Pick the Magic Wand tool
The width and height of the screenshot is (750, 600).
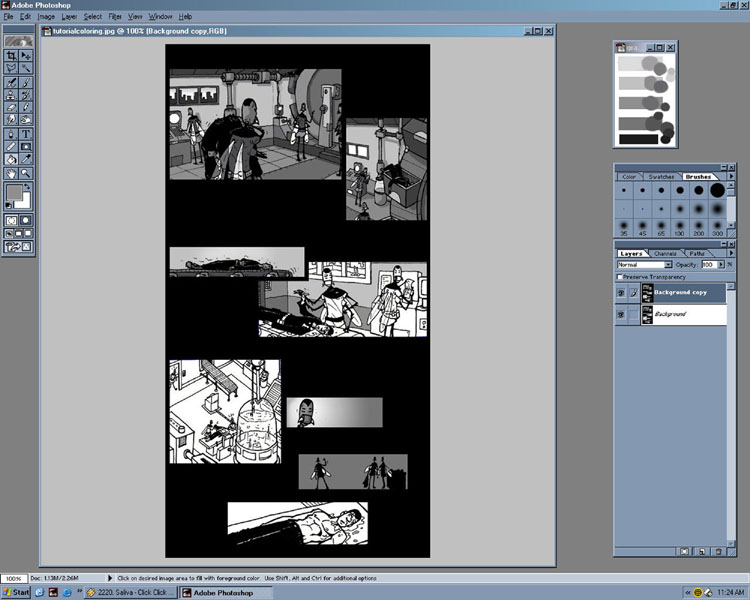click(26, 68)
